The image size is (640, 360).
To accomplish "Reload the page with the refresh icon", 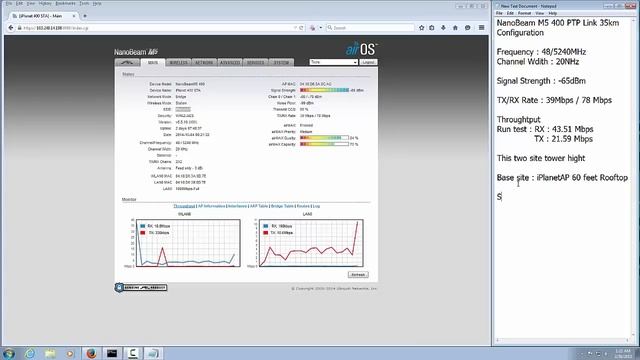I will point(301,28).
